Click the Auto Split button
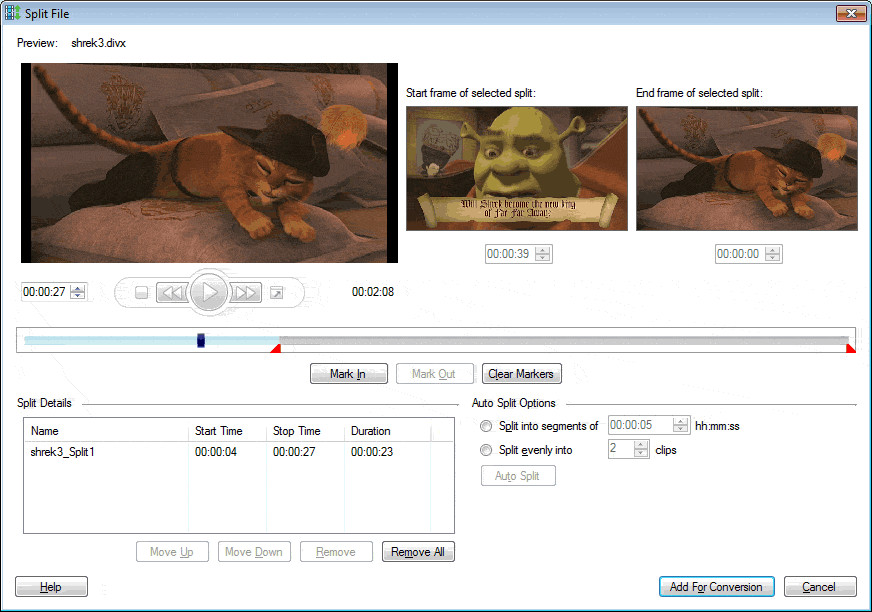Screen dimensions: 872x612 tap(518, 476)
